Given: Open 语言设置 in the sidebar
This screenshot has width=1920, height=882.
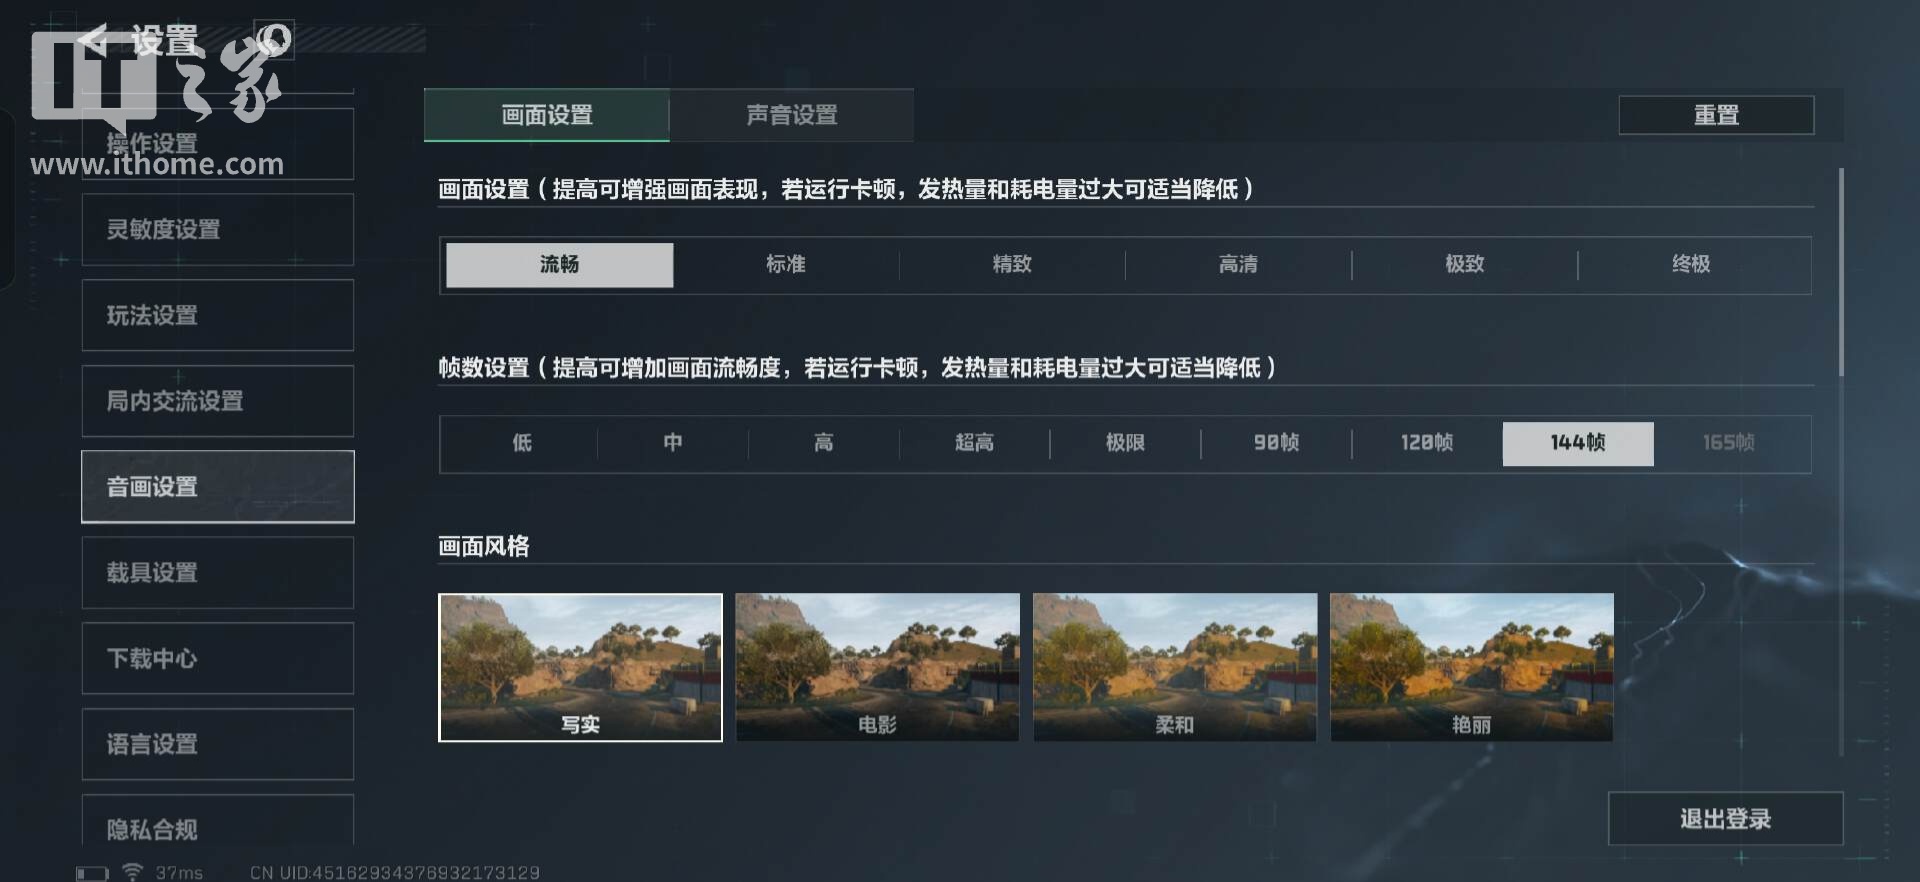Looking at the screenshot, I should point(218,745).
